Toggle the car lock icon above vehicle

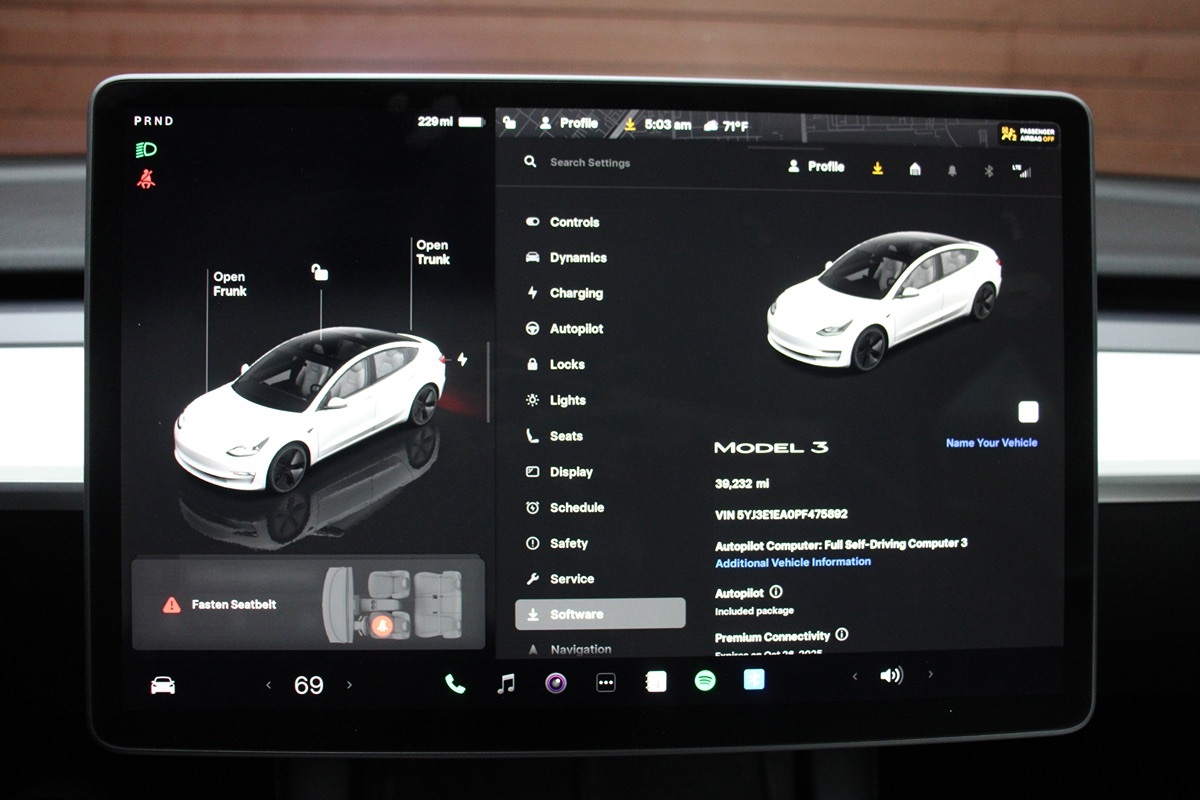tap(320, 272)
